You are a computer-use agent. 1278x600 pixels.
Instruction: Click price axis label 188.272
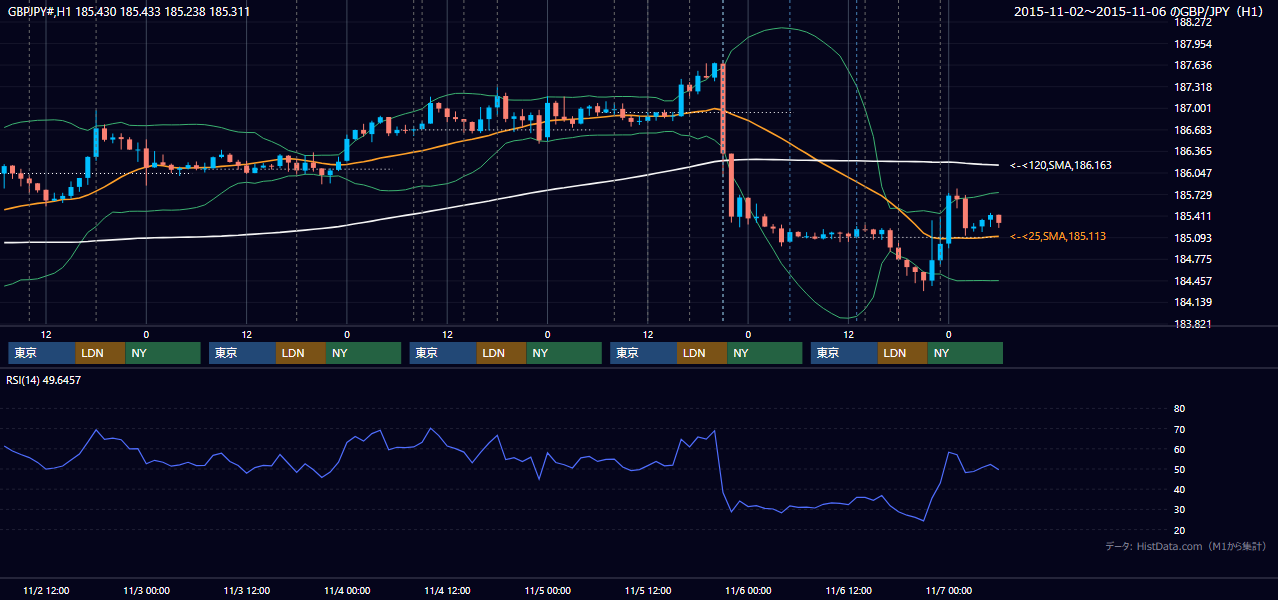(1193, 22)
